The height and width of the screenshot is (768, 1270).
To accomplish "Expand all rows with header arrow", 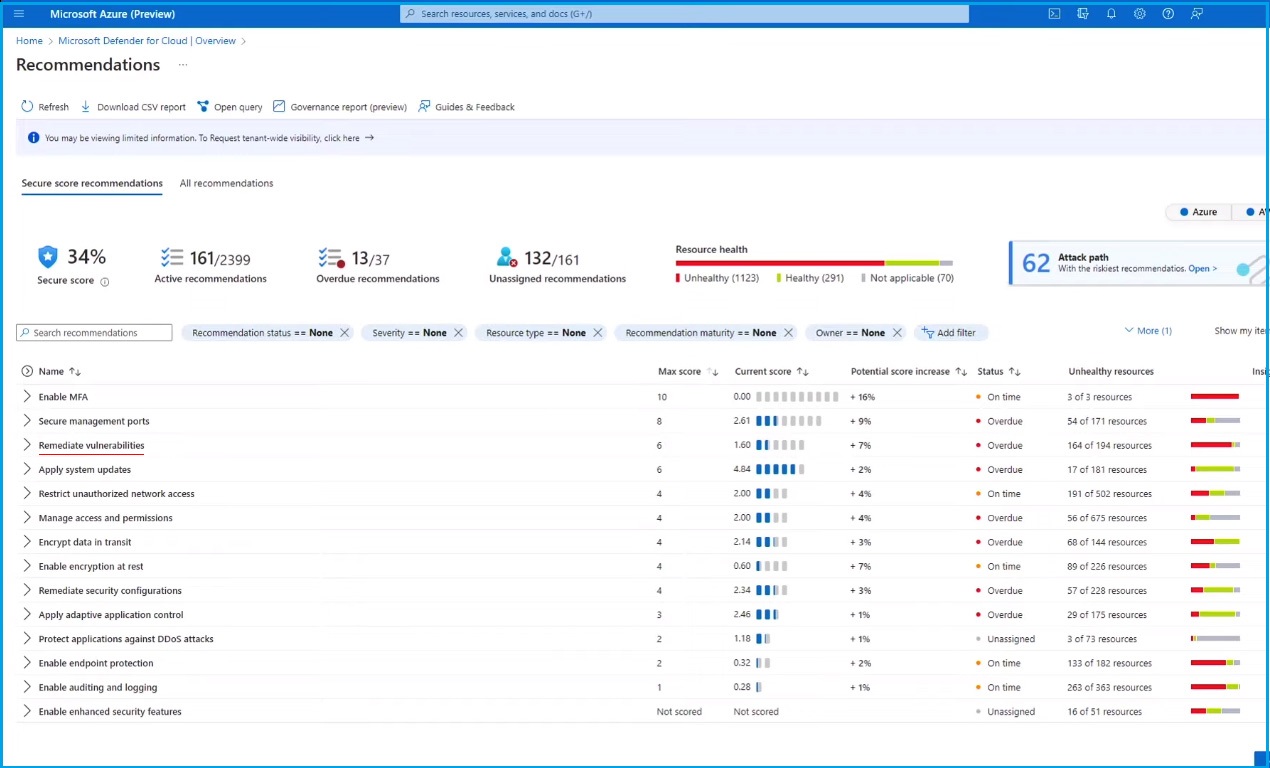I will (x=27, y=371).
